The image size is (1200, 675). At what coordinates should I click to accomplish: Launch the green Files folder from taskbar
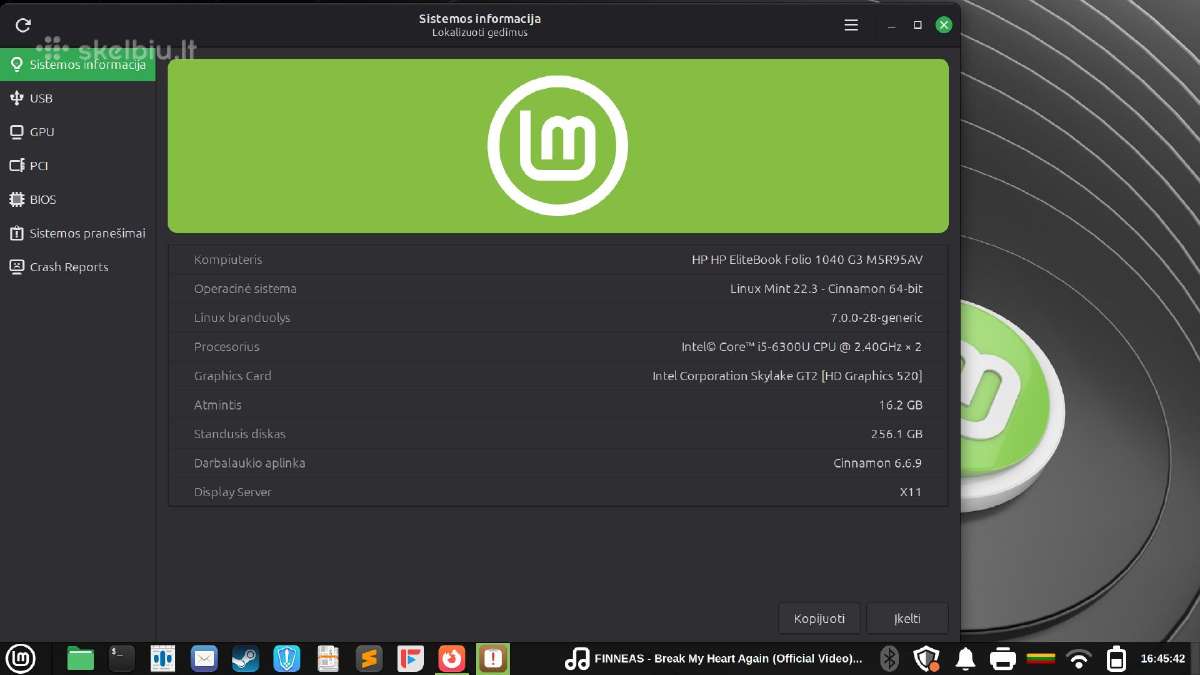tap(80, 658)
